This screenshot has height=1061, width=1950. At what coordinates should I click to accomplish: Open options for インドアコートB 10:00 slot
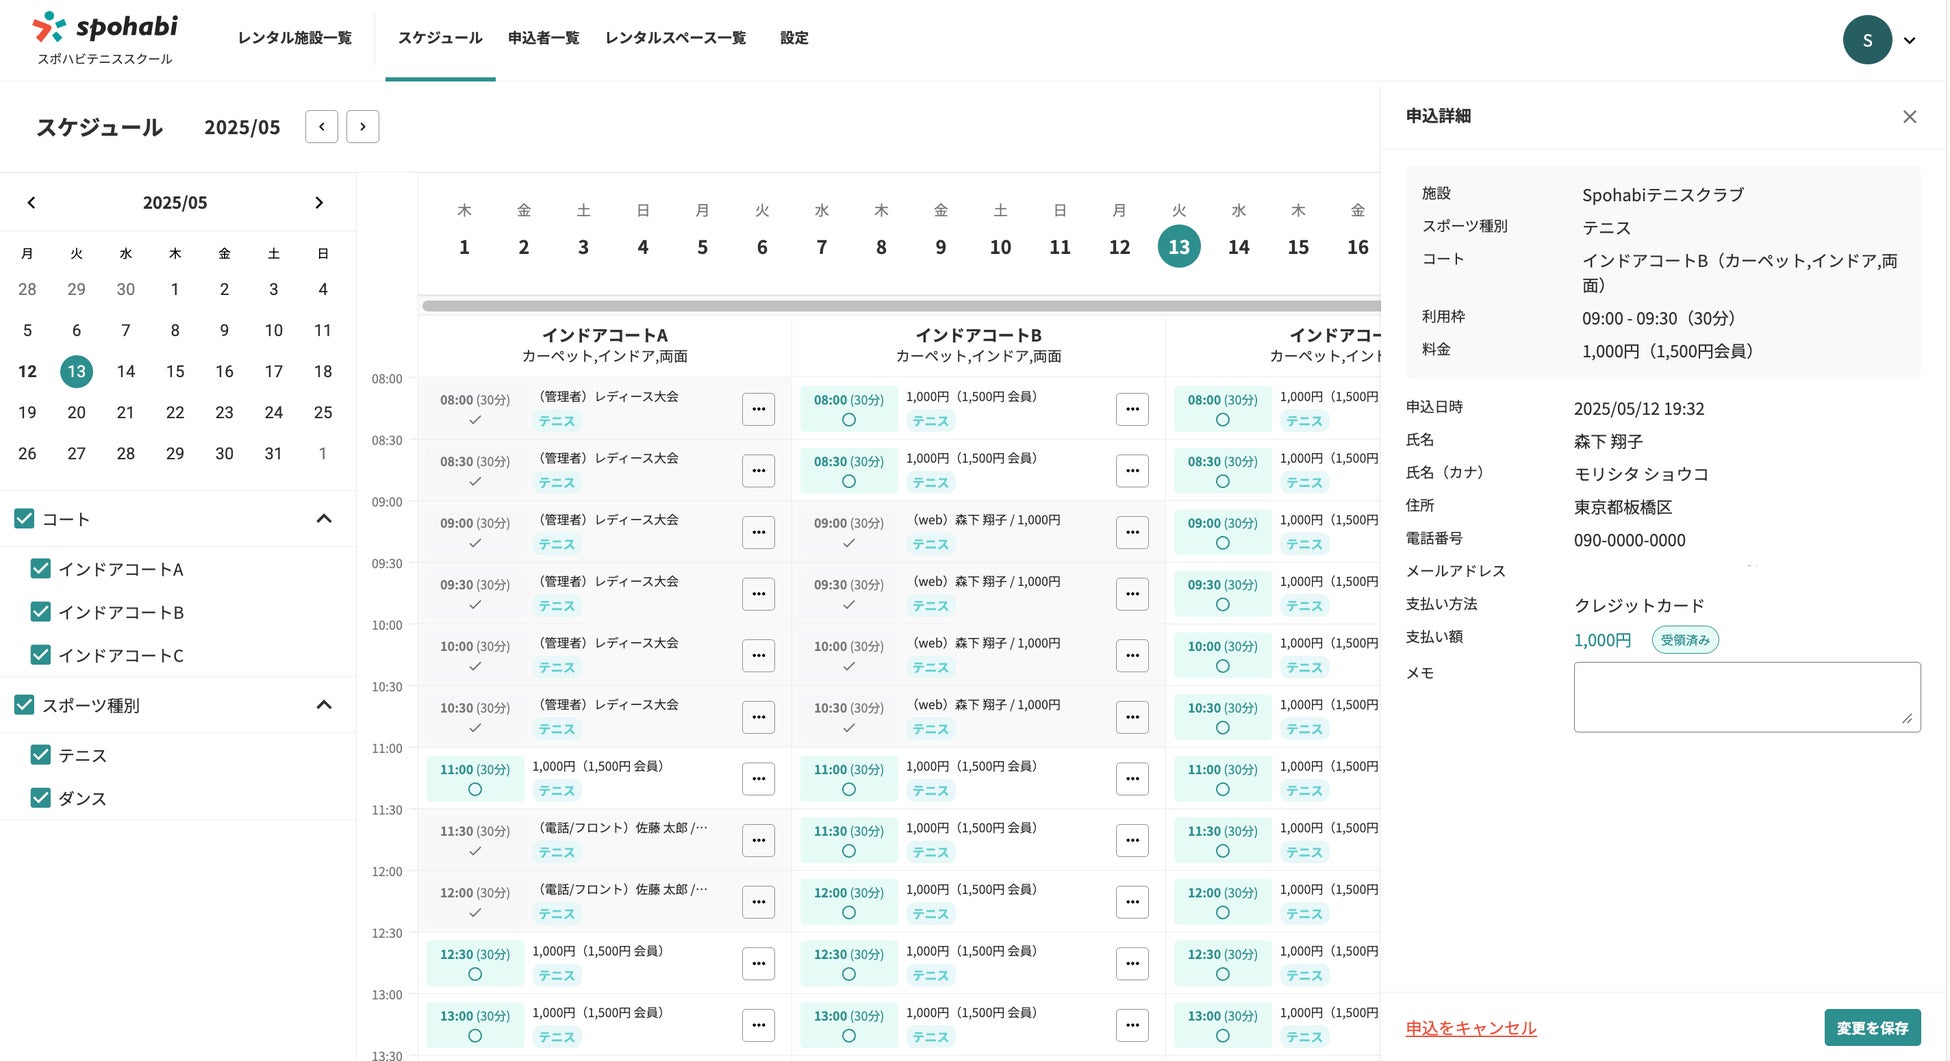(1132, 656)
